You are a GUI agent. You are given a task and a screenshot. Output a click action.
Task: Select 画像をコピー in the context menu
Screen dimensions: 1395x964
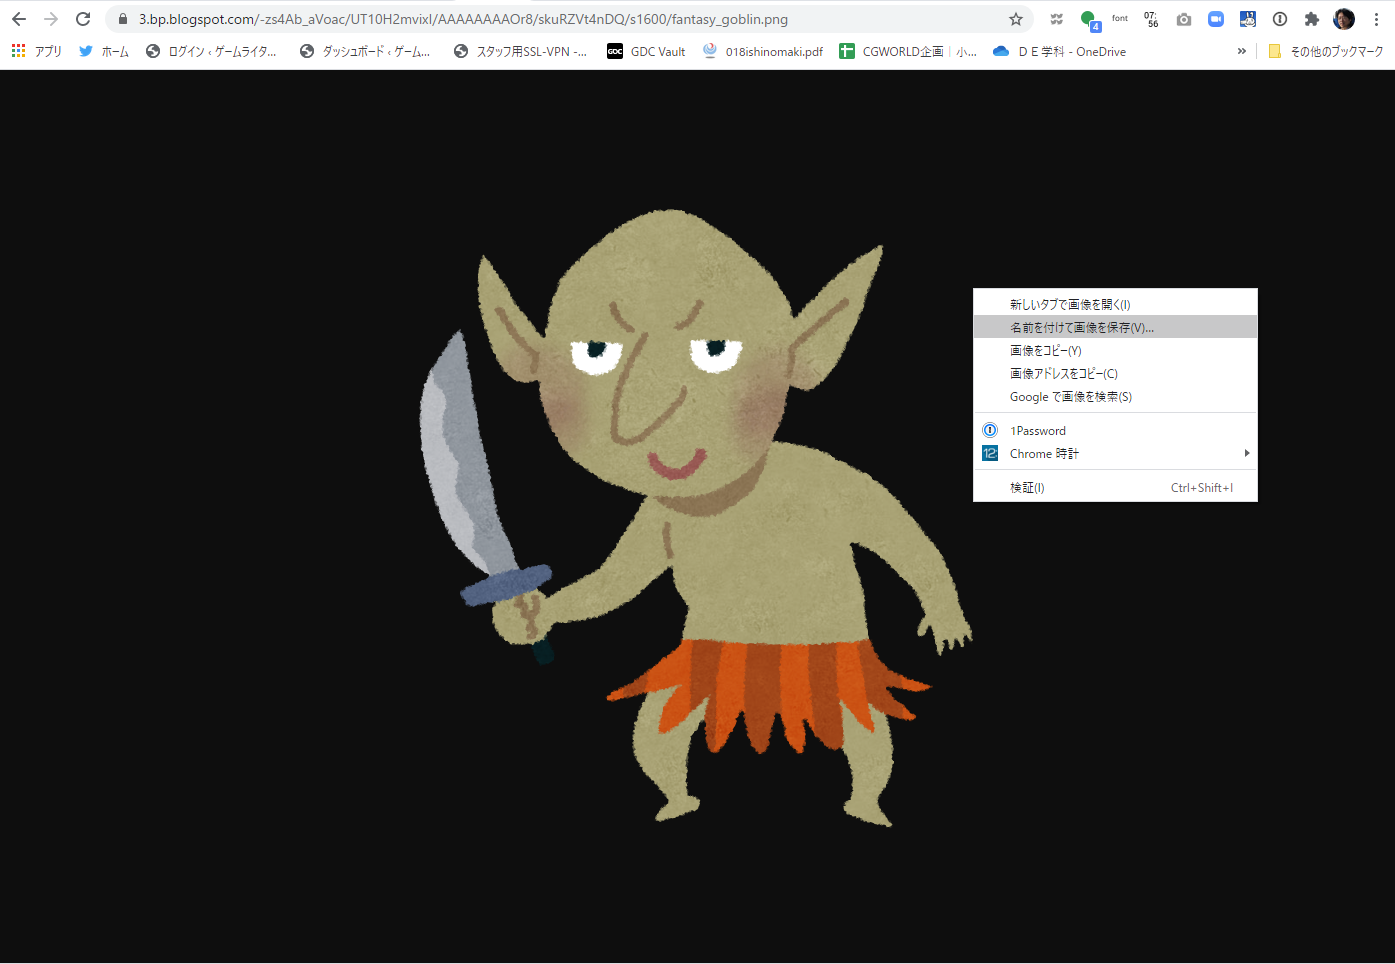tap(1115, 350)
